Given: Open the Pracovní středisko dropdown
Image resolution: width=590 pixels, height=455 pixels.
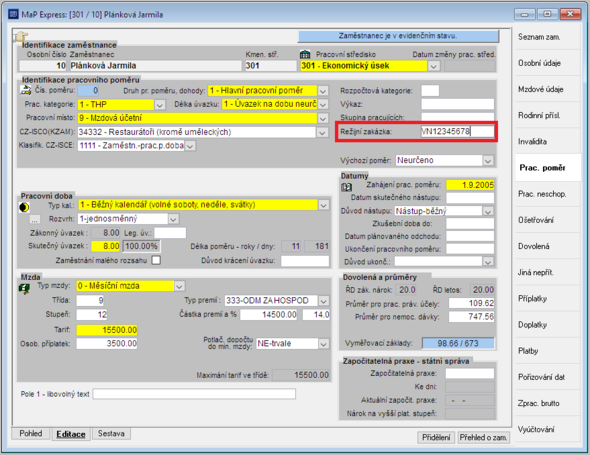Looking at the screenshot, I should point(433,66).
